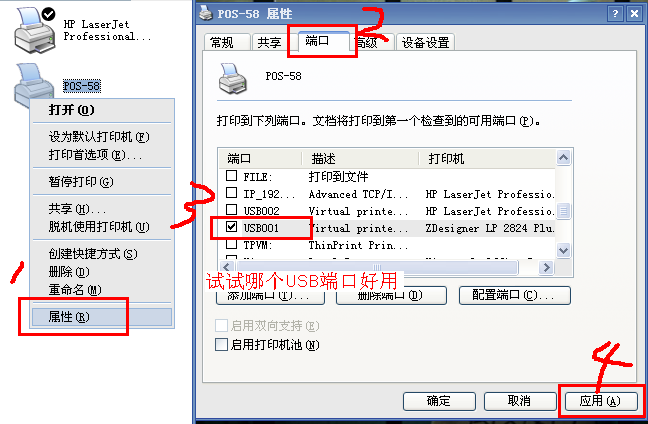This screenshot has width=648, height=424.
Task: Click the POS-58 printer icon inside properties dialog
Action: [x=233, y=78]
